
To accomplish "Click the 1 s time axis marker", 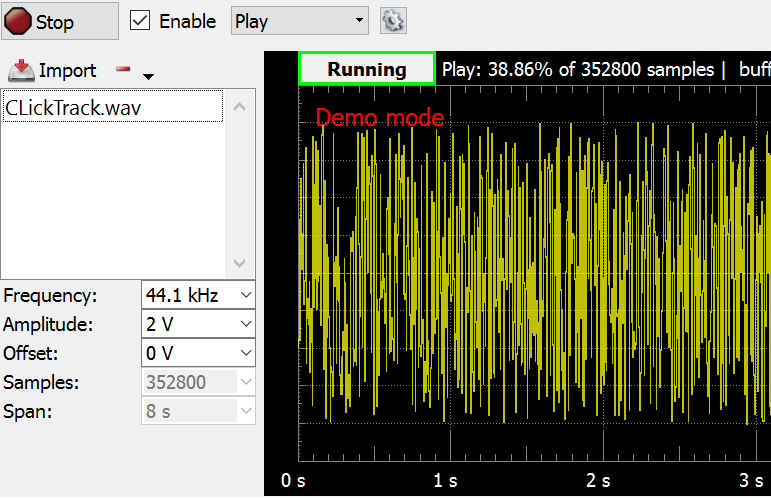I will point(444,480).
